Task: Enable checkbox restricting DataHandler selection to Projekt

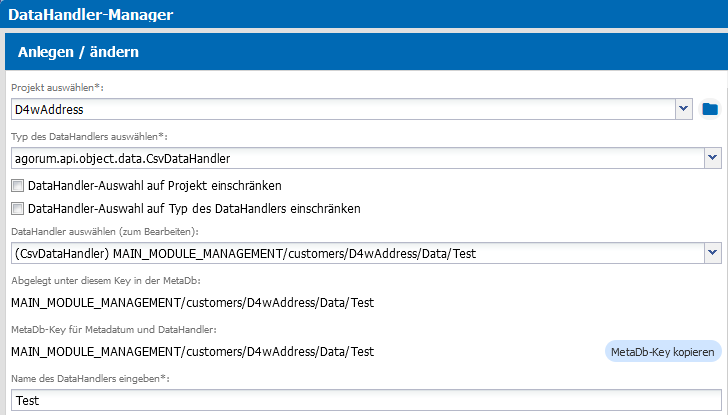Action: pos(17,186)
